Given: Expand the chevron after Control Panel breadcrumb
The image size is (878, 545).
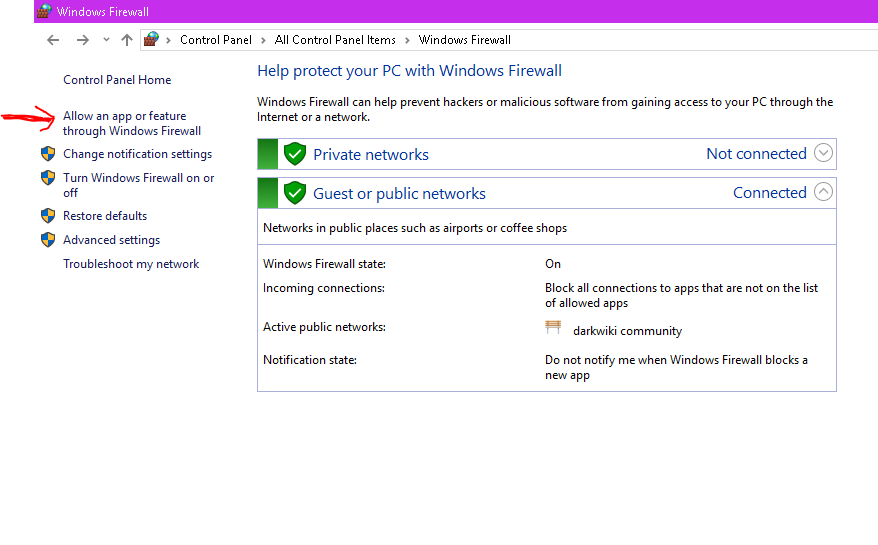Looking at the screenshot, I should [263, 40].
